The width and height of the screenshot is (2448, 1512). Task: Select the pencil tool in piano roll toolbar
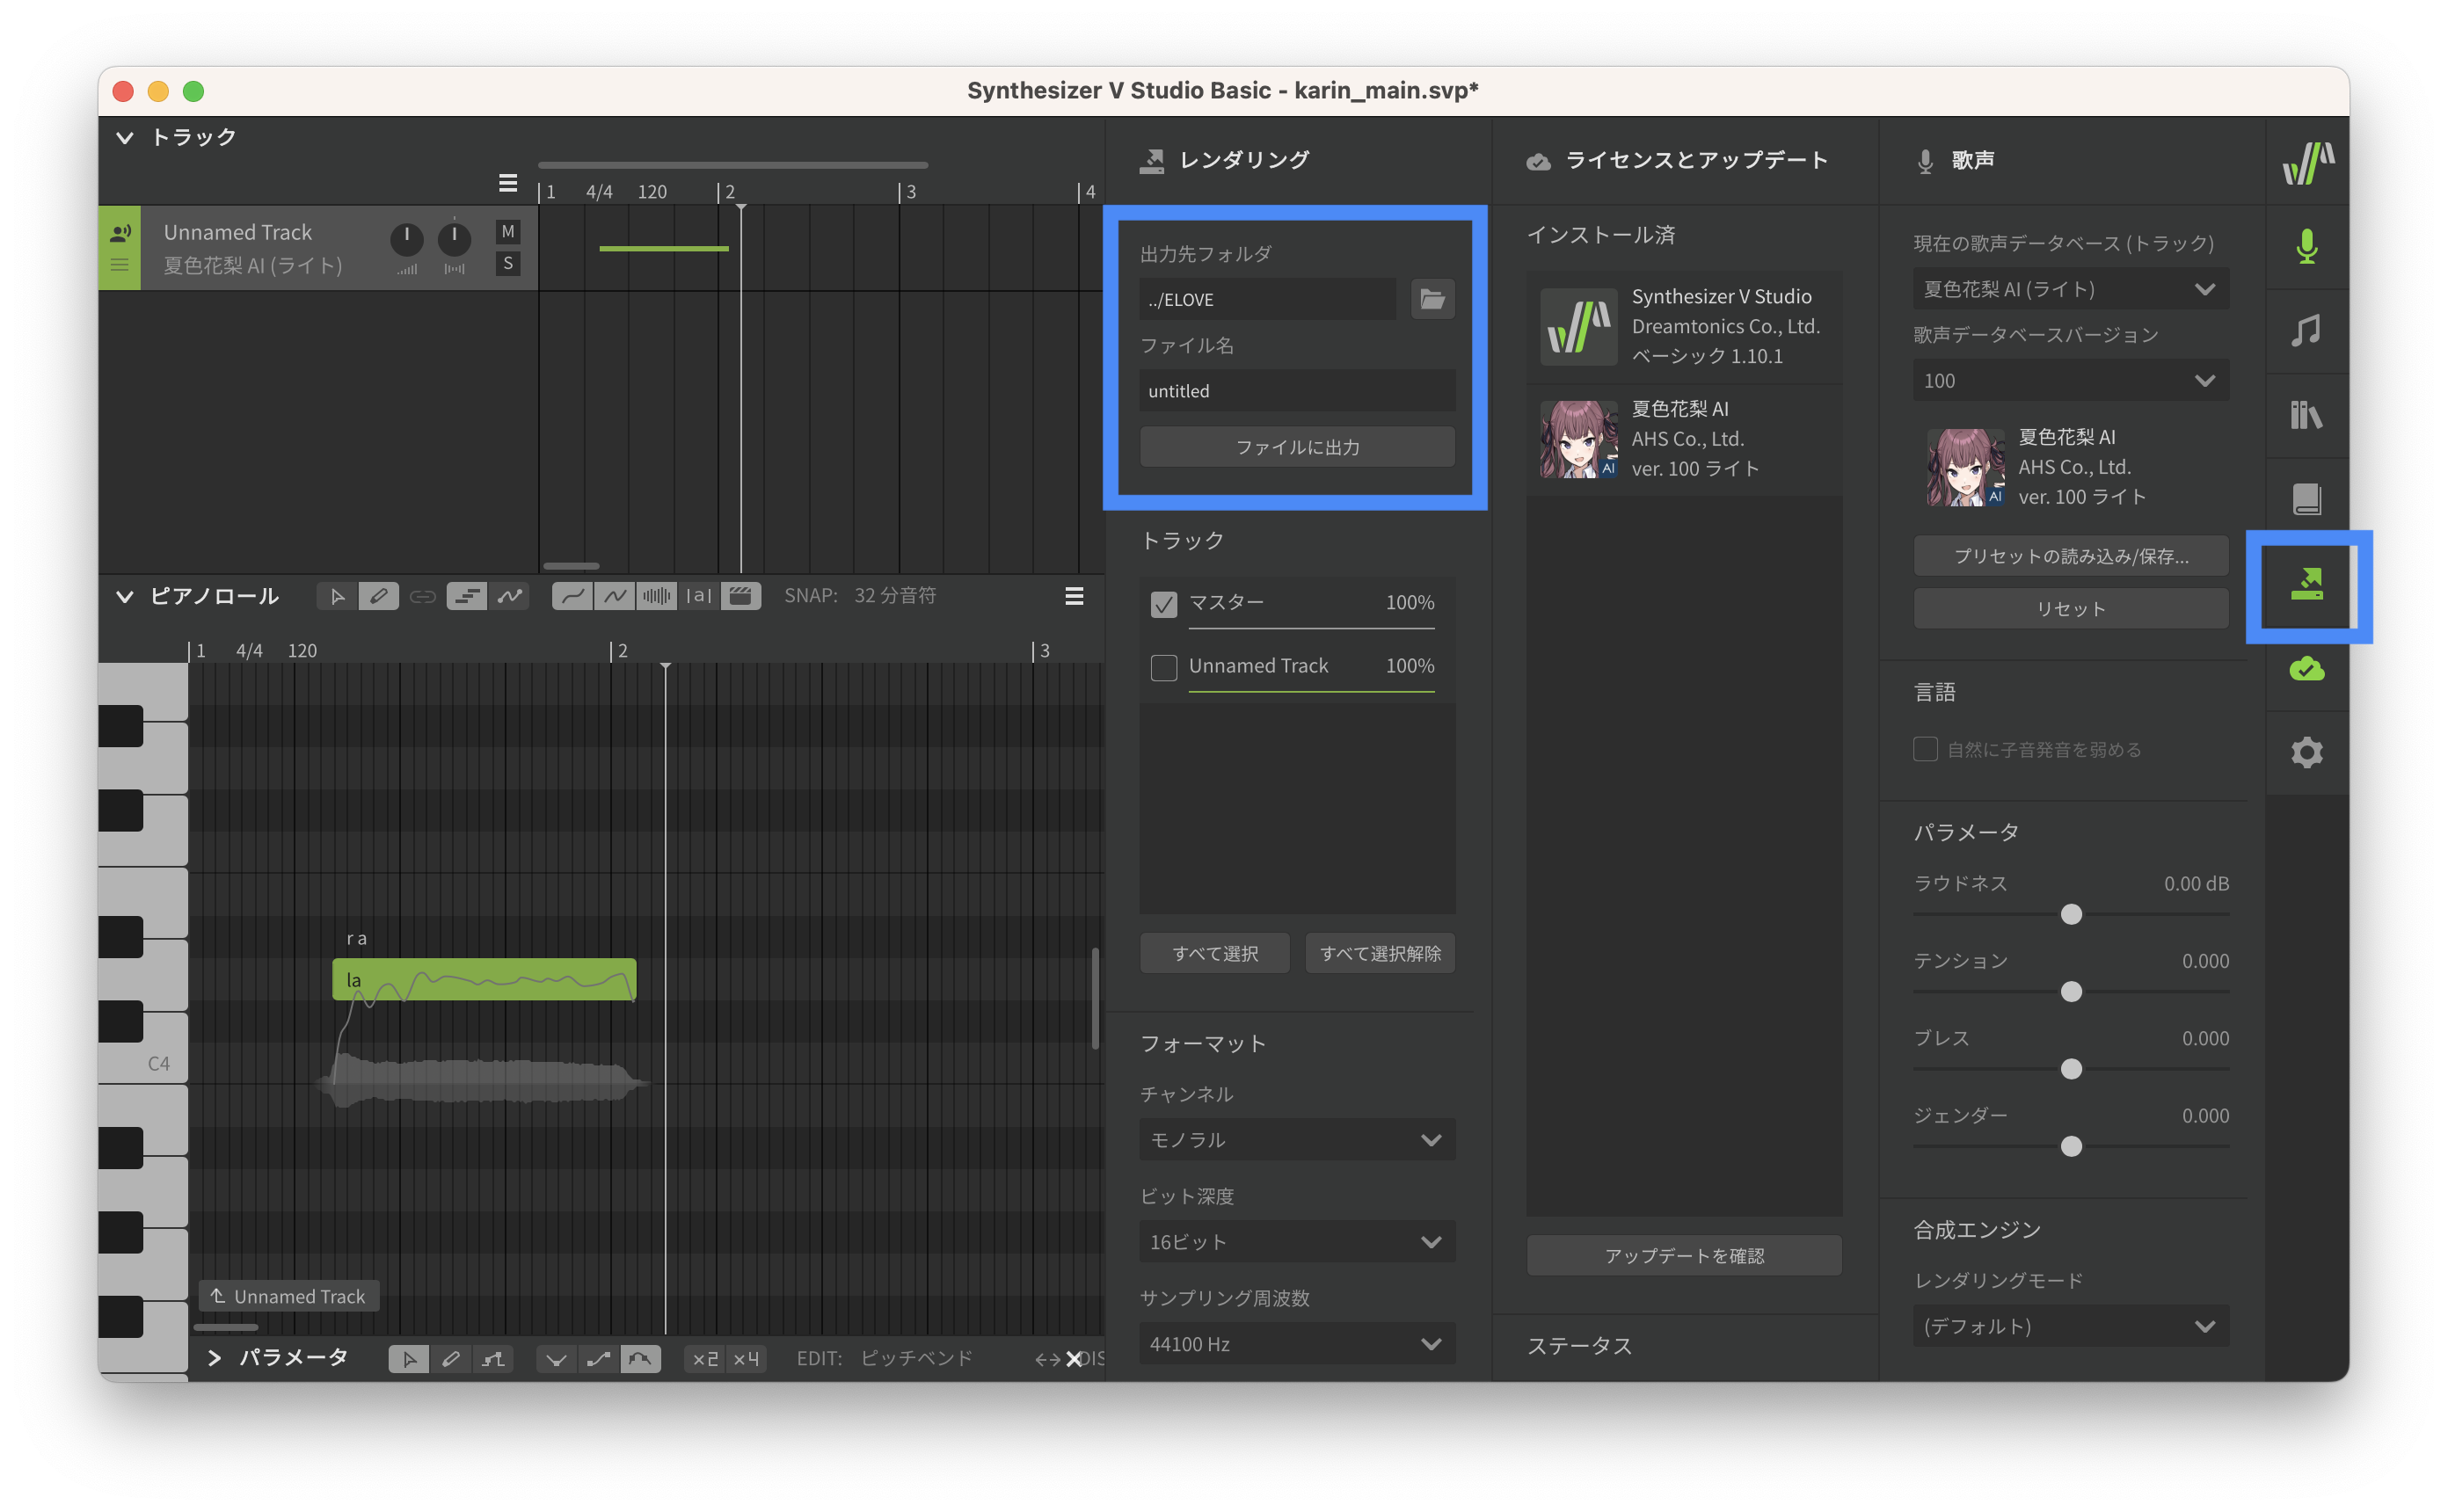378,597
